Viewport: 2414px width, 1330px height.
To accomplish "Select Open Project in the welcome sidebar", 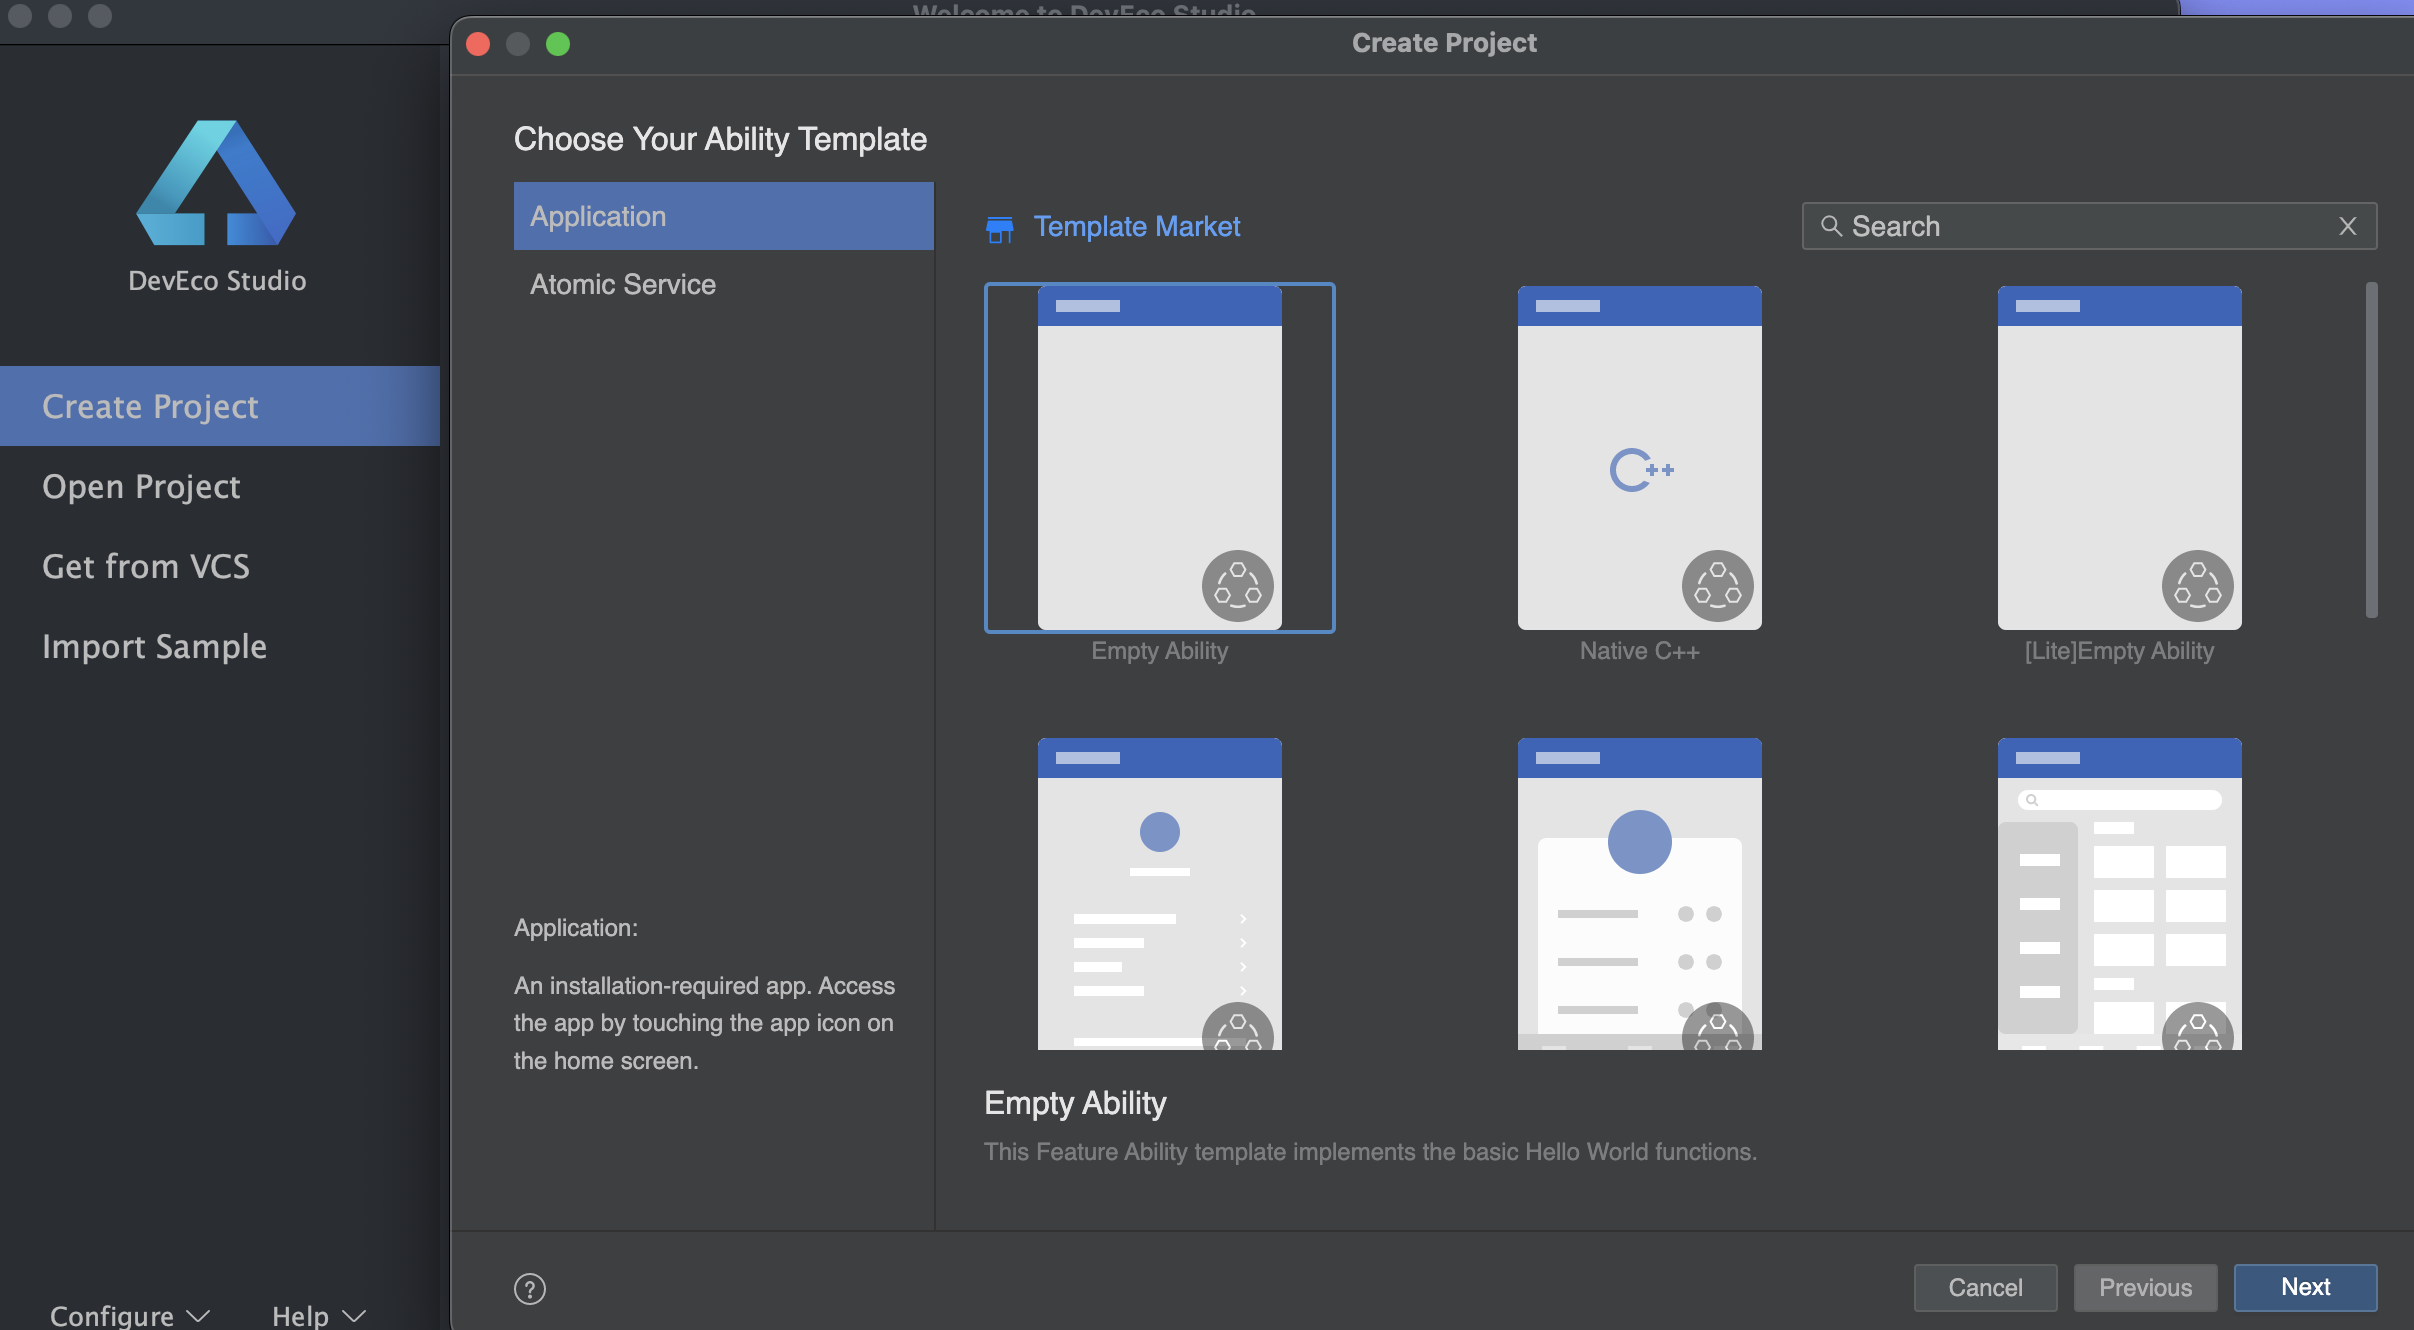I will pyautogui.click(x=220, y=486).
